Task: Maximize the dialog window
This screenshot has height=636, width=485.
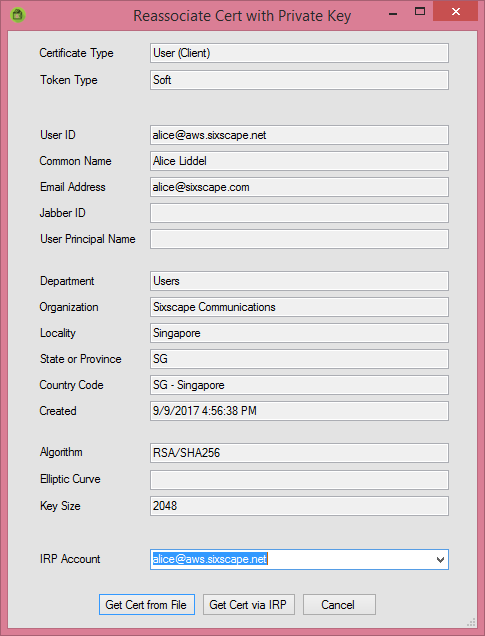Action: tap(420, 11)
